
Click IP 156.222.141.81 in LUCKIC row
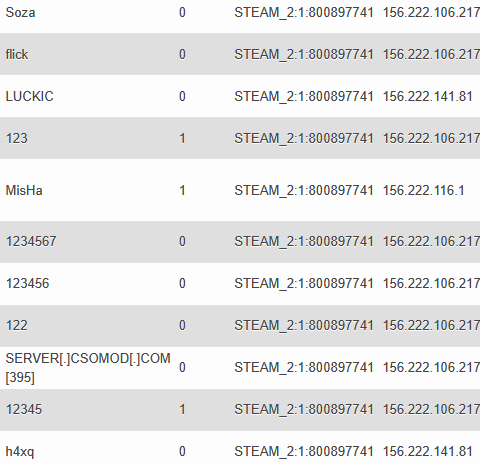[x=428, y=97]
